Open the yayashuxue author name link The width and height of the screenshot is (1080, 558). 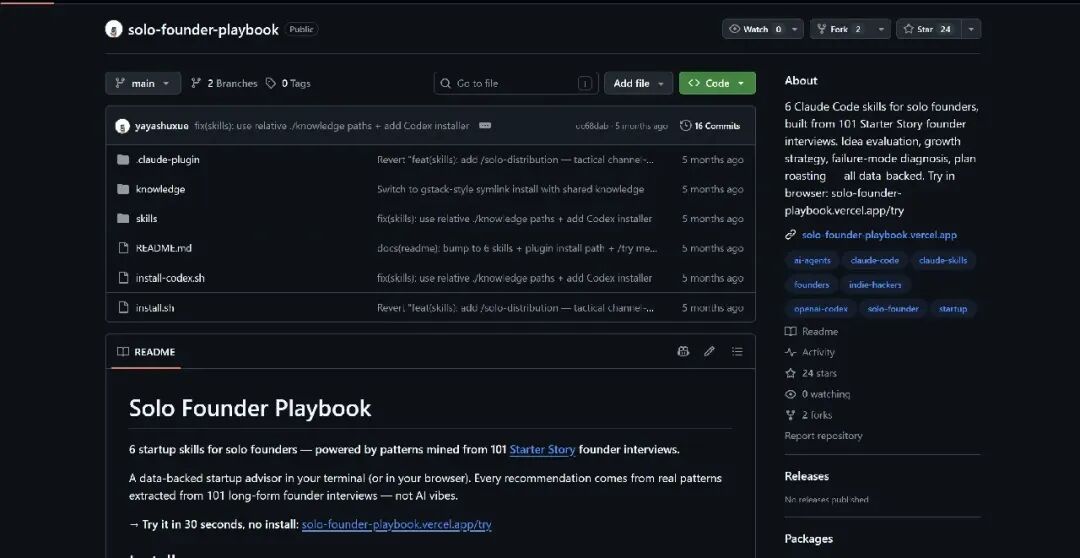click(162, 126)
